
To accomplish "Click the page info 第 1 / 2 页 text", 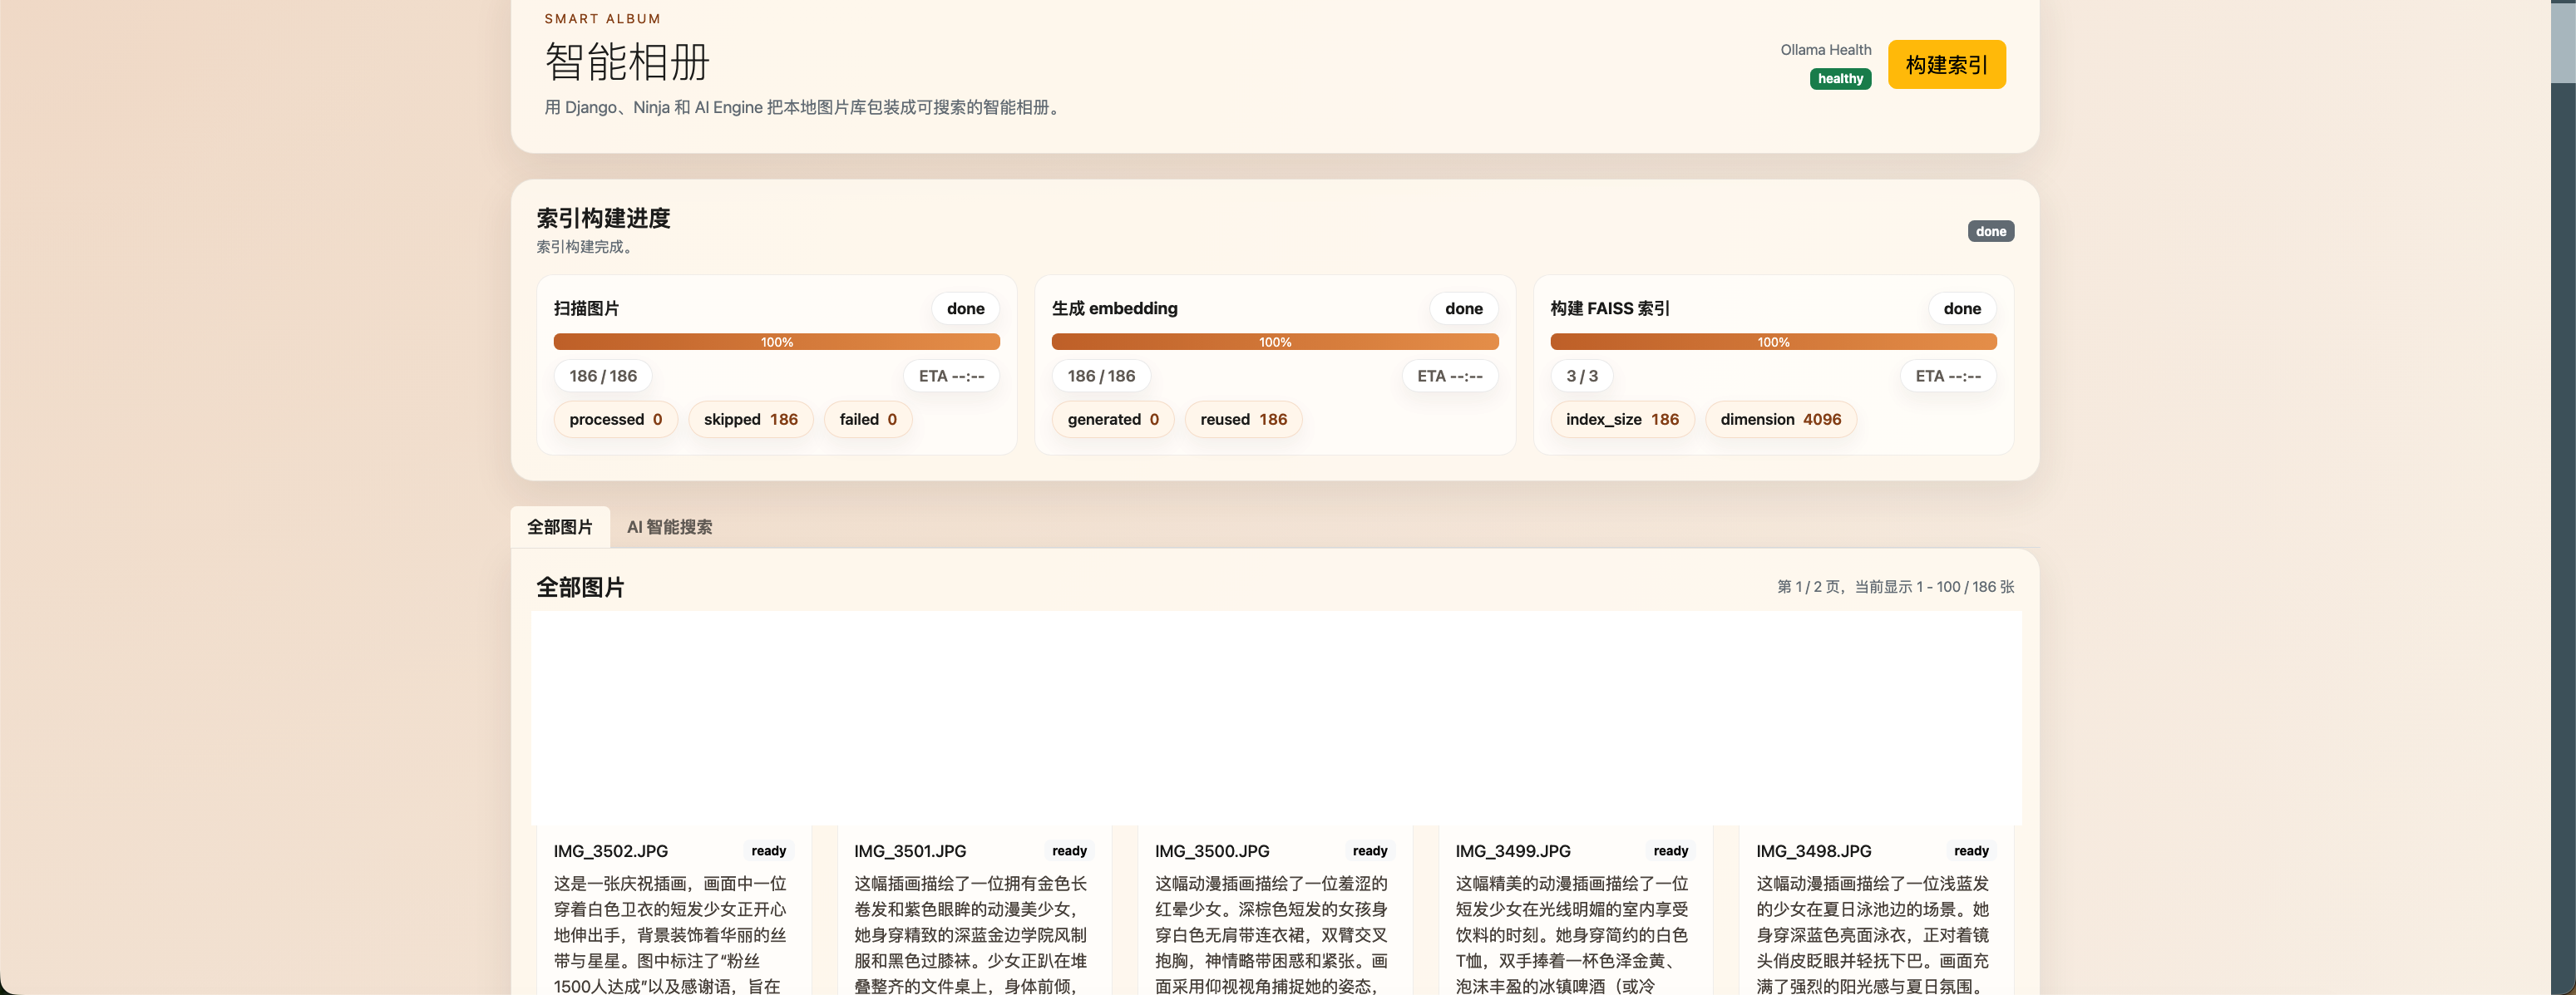I will [x=1895, y=588].
